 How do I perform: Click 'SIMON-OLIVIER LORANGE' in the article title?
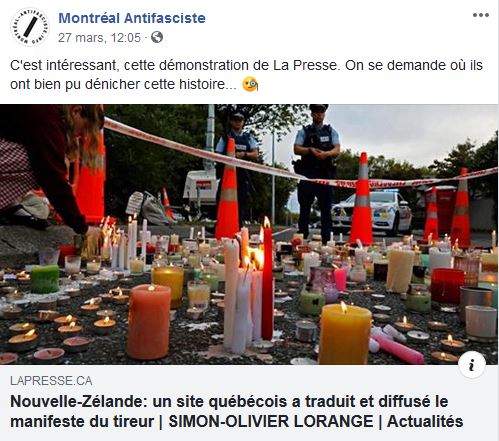coord(271,421)
